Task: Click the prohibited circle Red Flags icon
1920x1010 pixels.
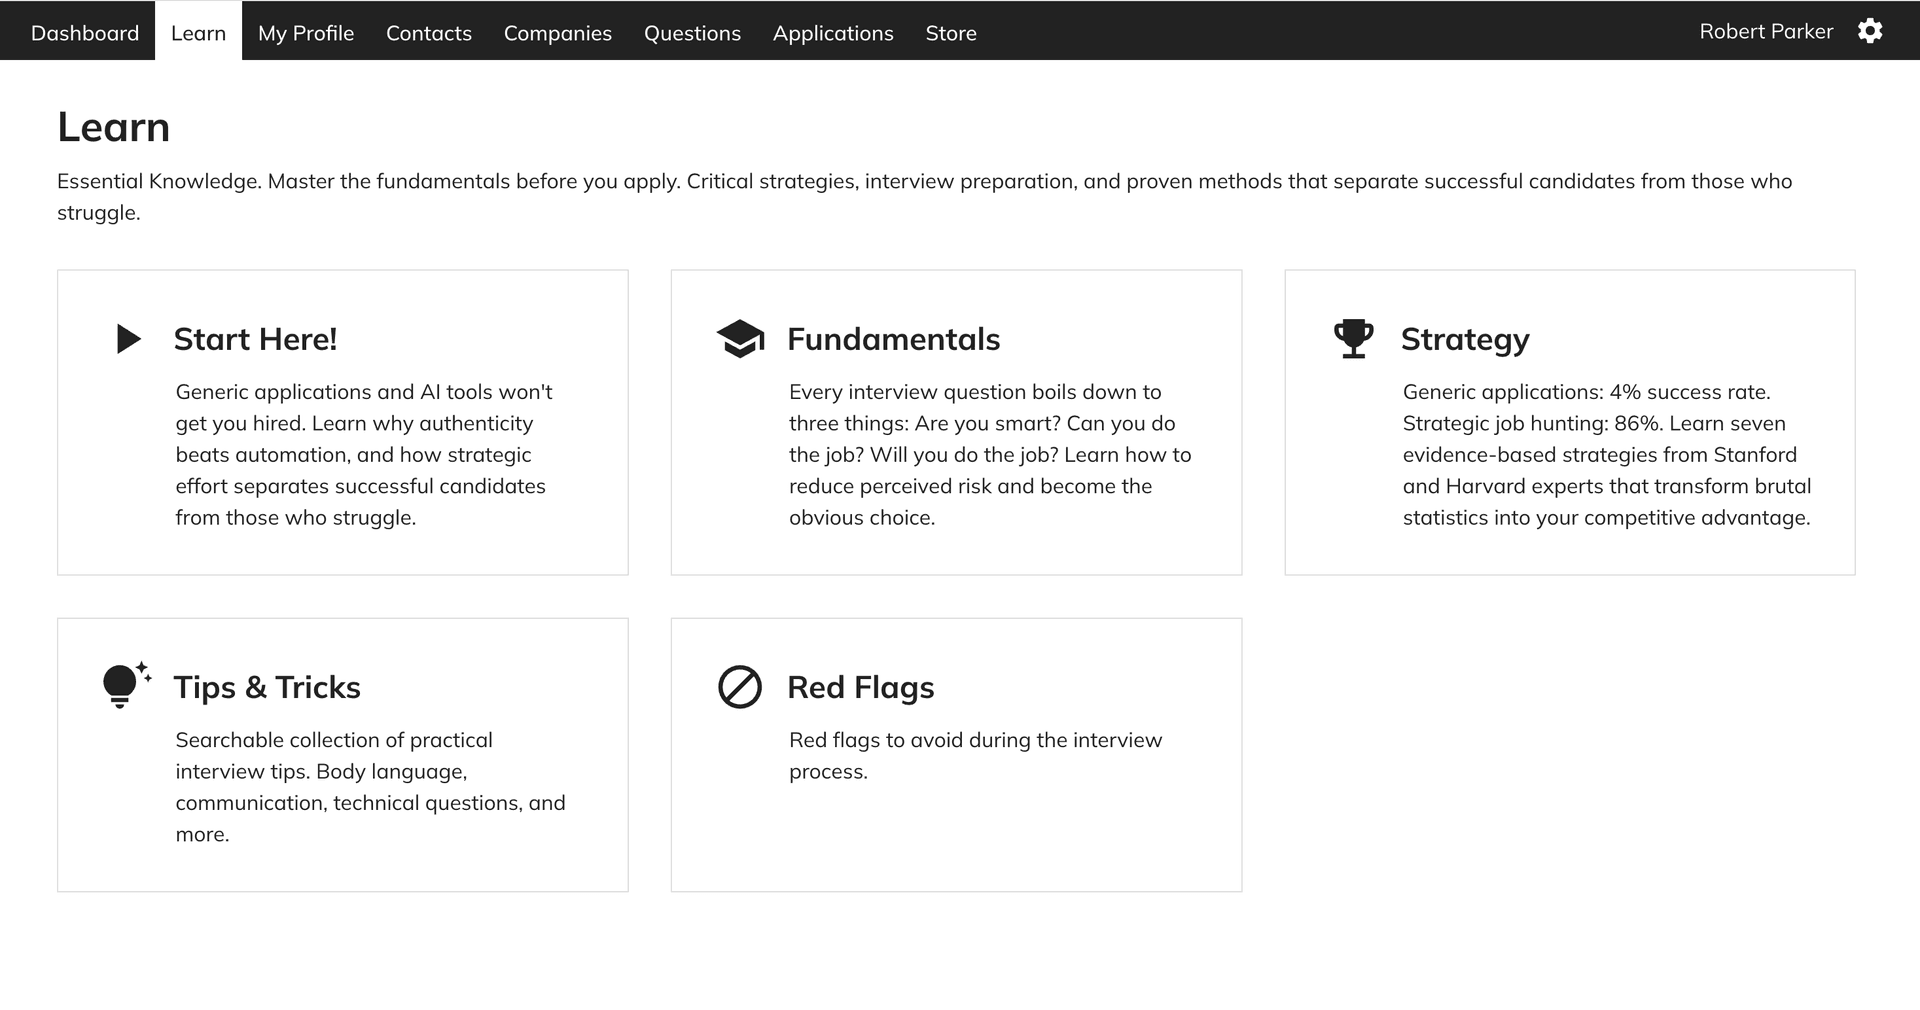Action: coord(740,687)
